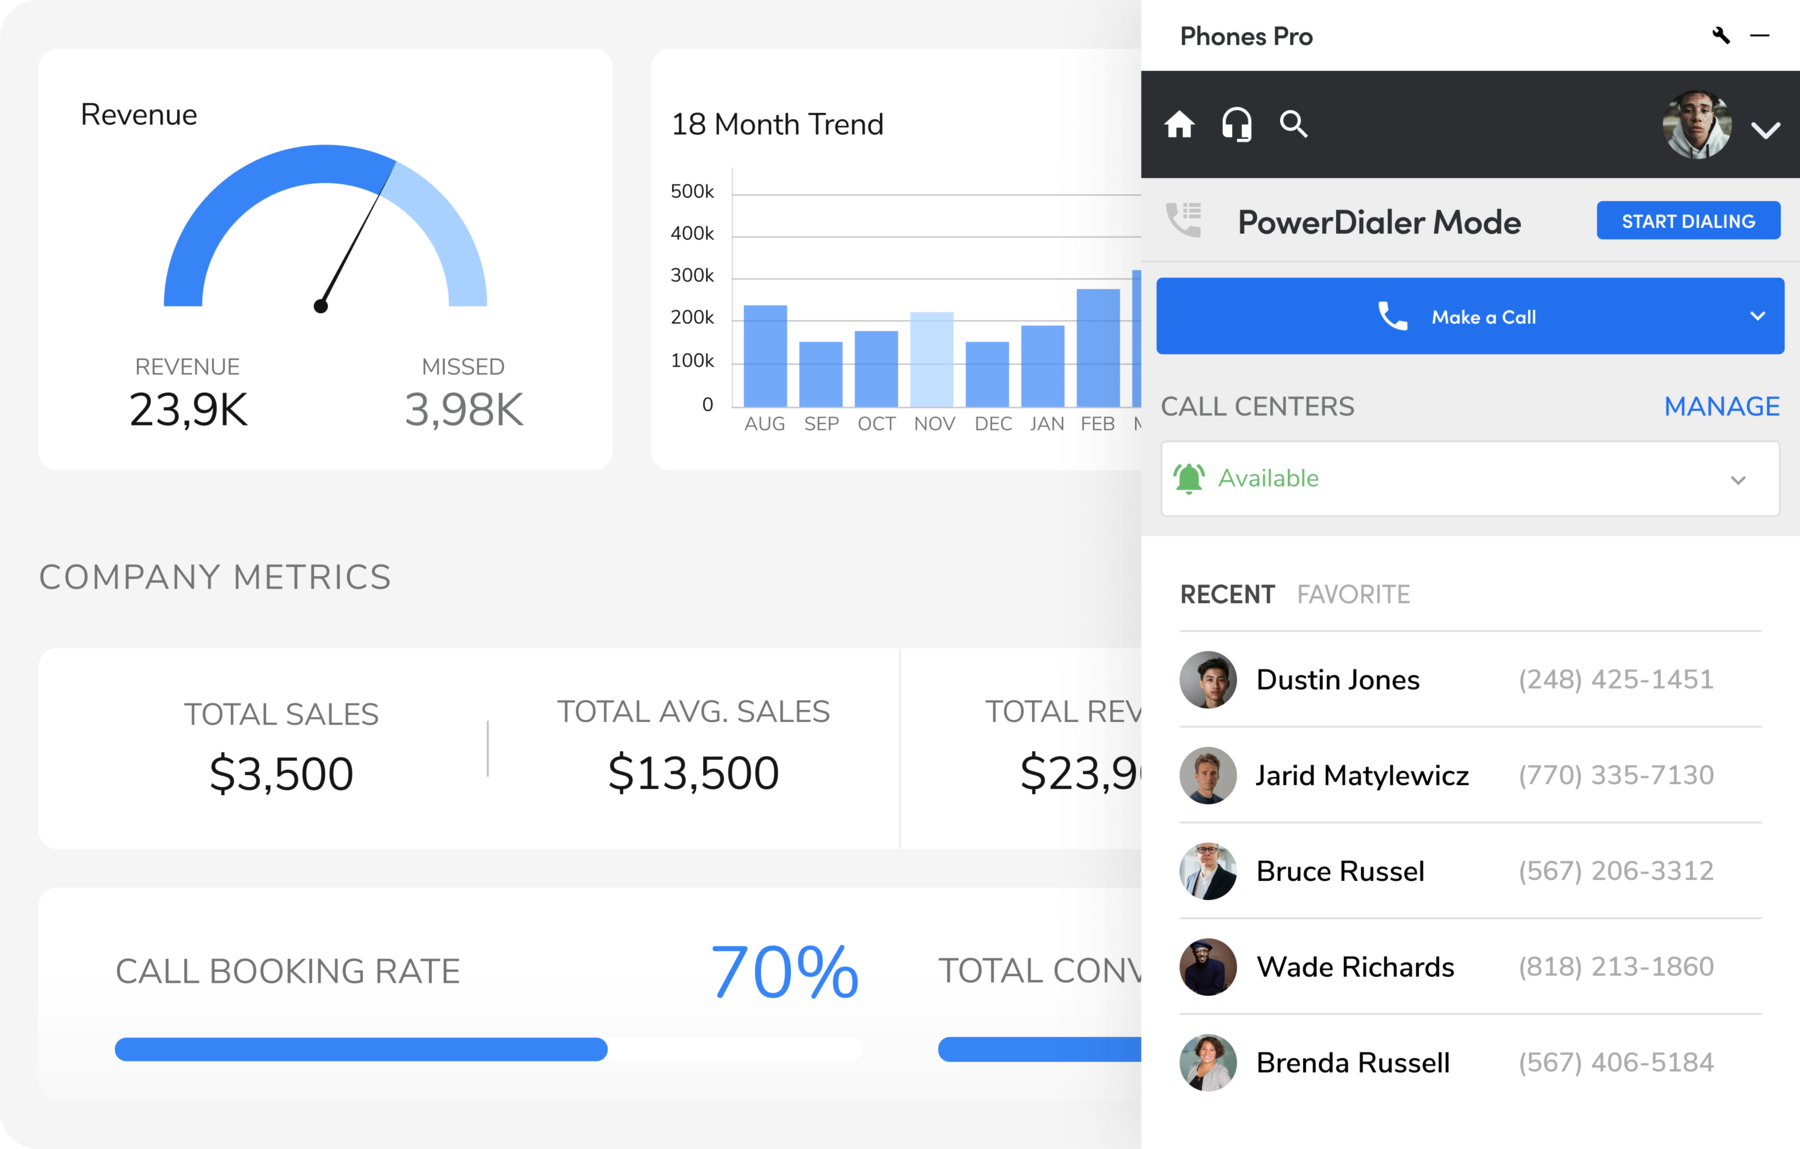Click the Call Booking Rate progress bar

(488, 1049)
